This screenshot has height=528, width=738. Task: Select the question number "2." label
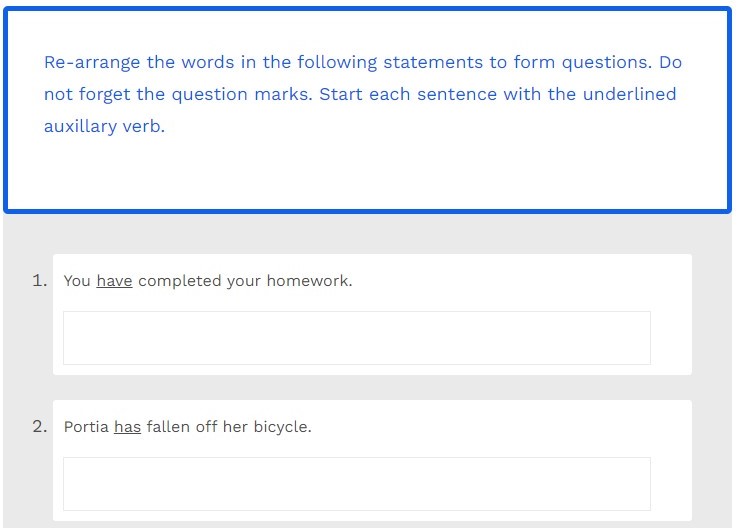(x=40, y=427)
